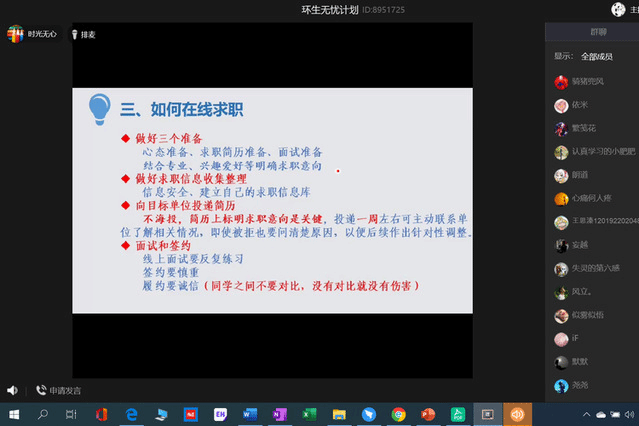Click the avatar of member 繁笺花
The height and width of the screenshot is (426, 639).
[x=561, y=128]
